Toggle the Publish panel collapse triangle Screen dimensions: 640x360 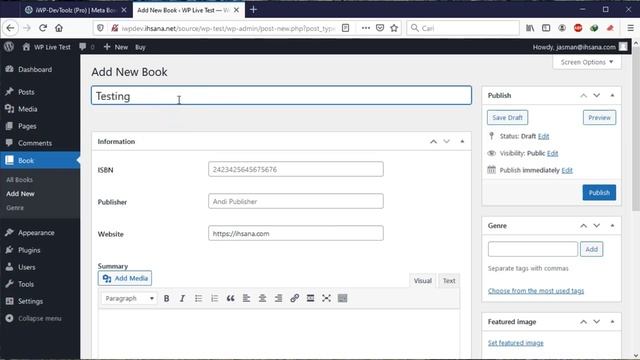pyautogui.click(x=612, y=96)
